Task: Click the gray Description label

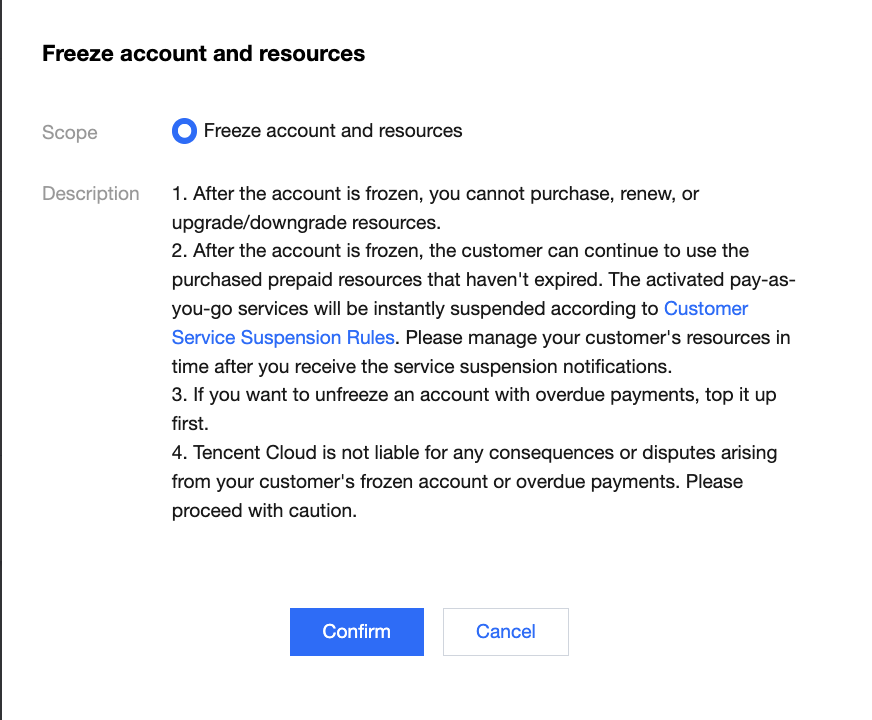Action: (91, 194)
